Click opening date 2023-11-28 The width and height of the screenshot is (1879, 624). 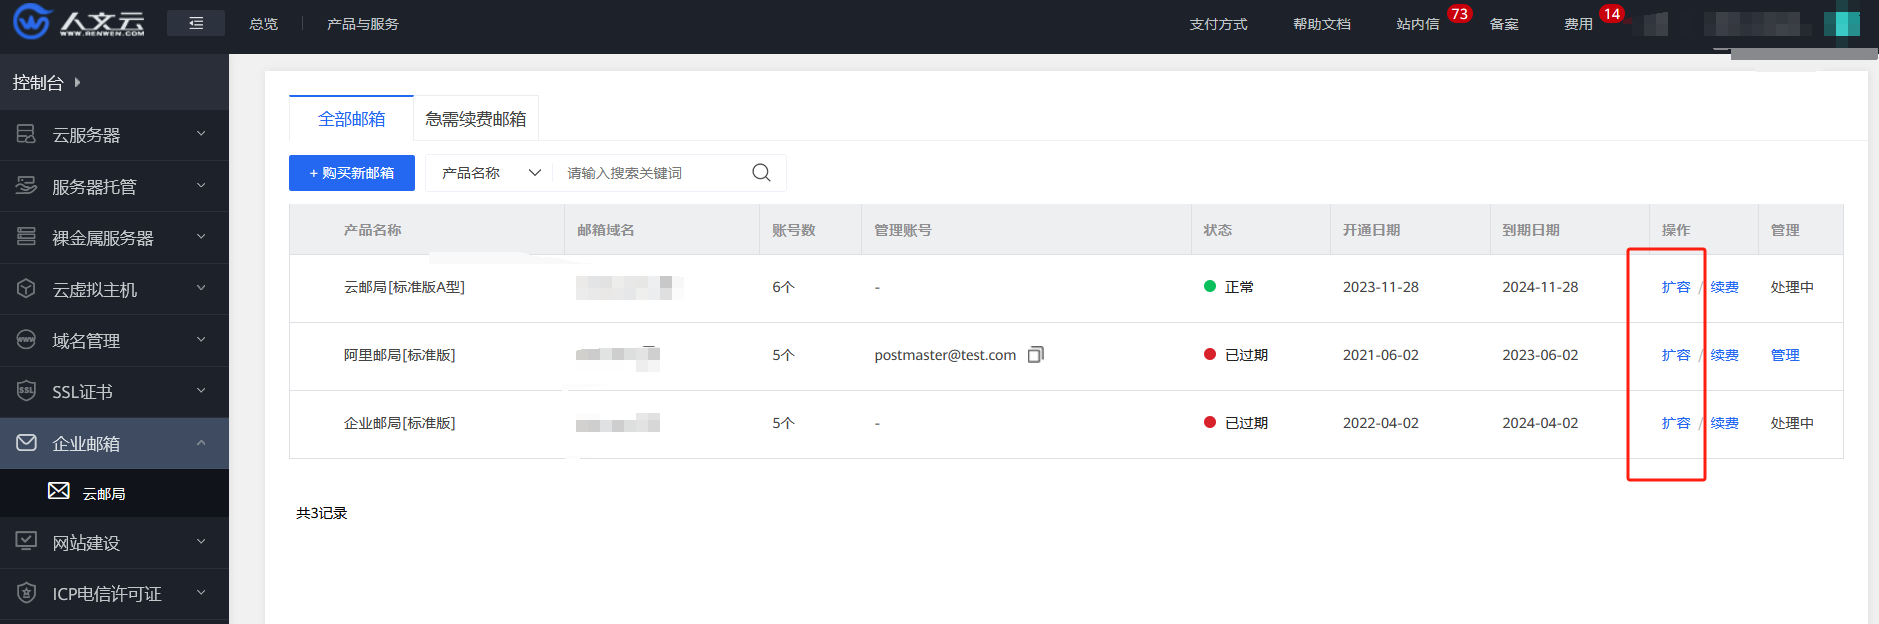click(1381, 287)
